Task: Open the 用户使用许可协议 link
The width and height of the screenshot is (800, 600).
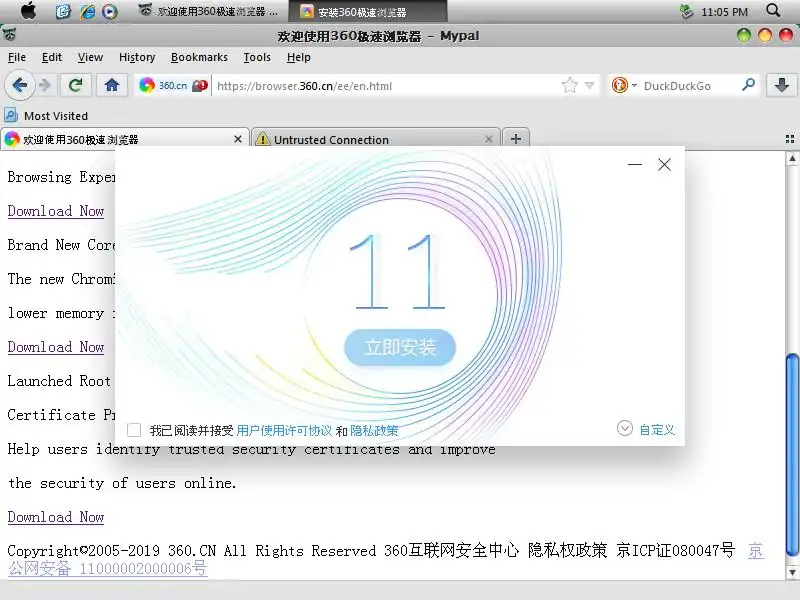Action: point(284,431)
